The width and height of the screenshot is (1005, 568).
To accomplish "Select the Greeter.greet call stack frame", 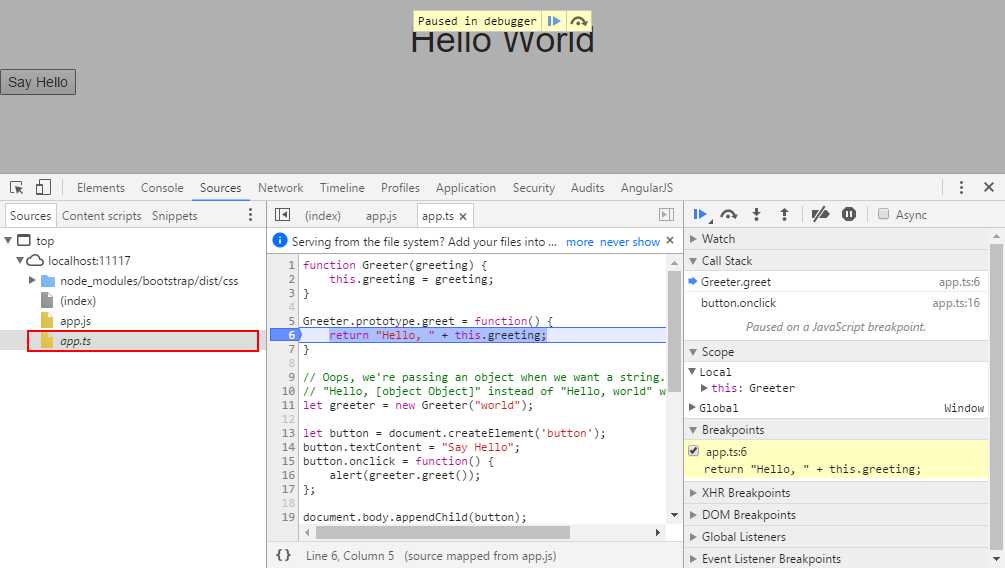I will click(x=836, y=281).
